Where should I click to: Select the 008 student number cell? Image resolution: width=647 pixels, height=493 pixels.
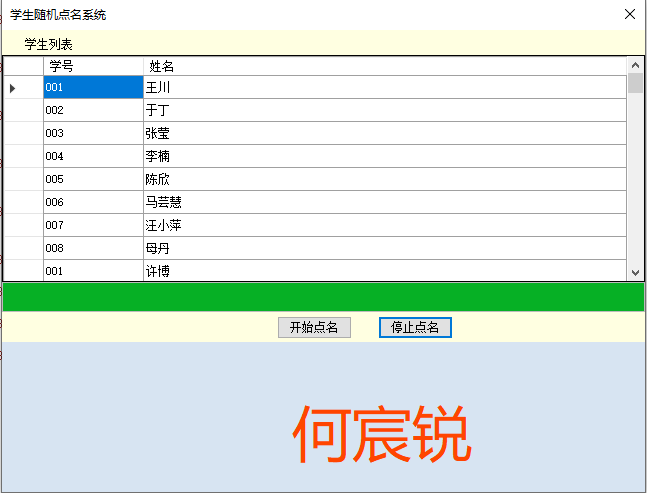point(93,248)
